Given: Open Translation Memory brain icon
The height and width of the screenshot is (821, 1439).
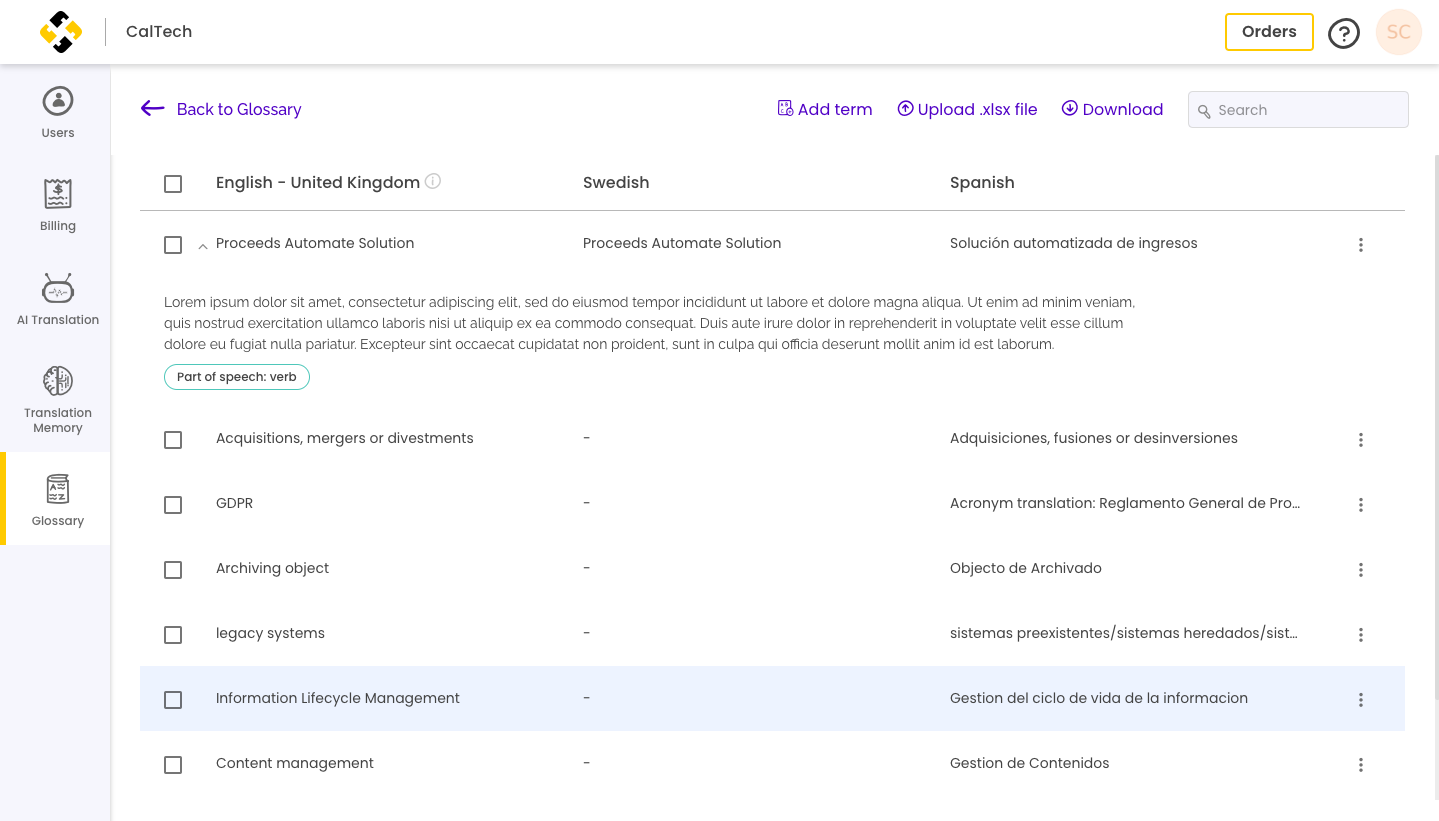Looking at the screenshot, I should click(58, 381).
